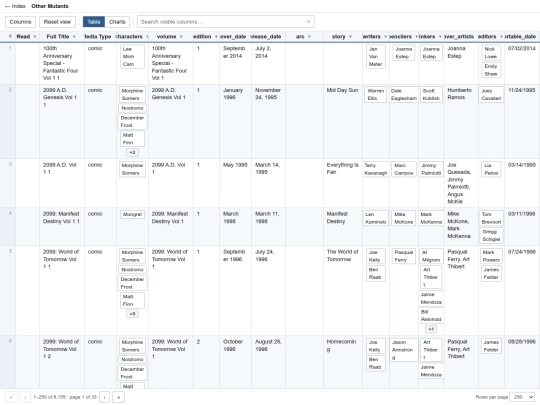540x405 pixels.
Task: Reset the table view
Action: point(57,22)
